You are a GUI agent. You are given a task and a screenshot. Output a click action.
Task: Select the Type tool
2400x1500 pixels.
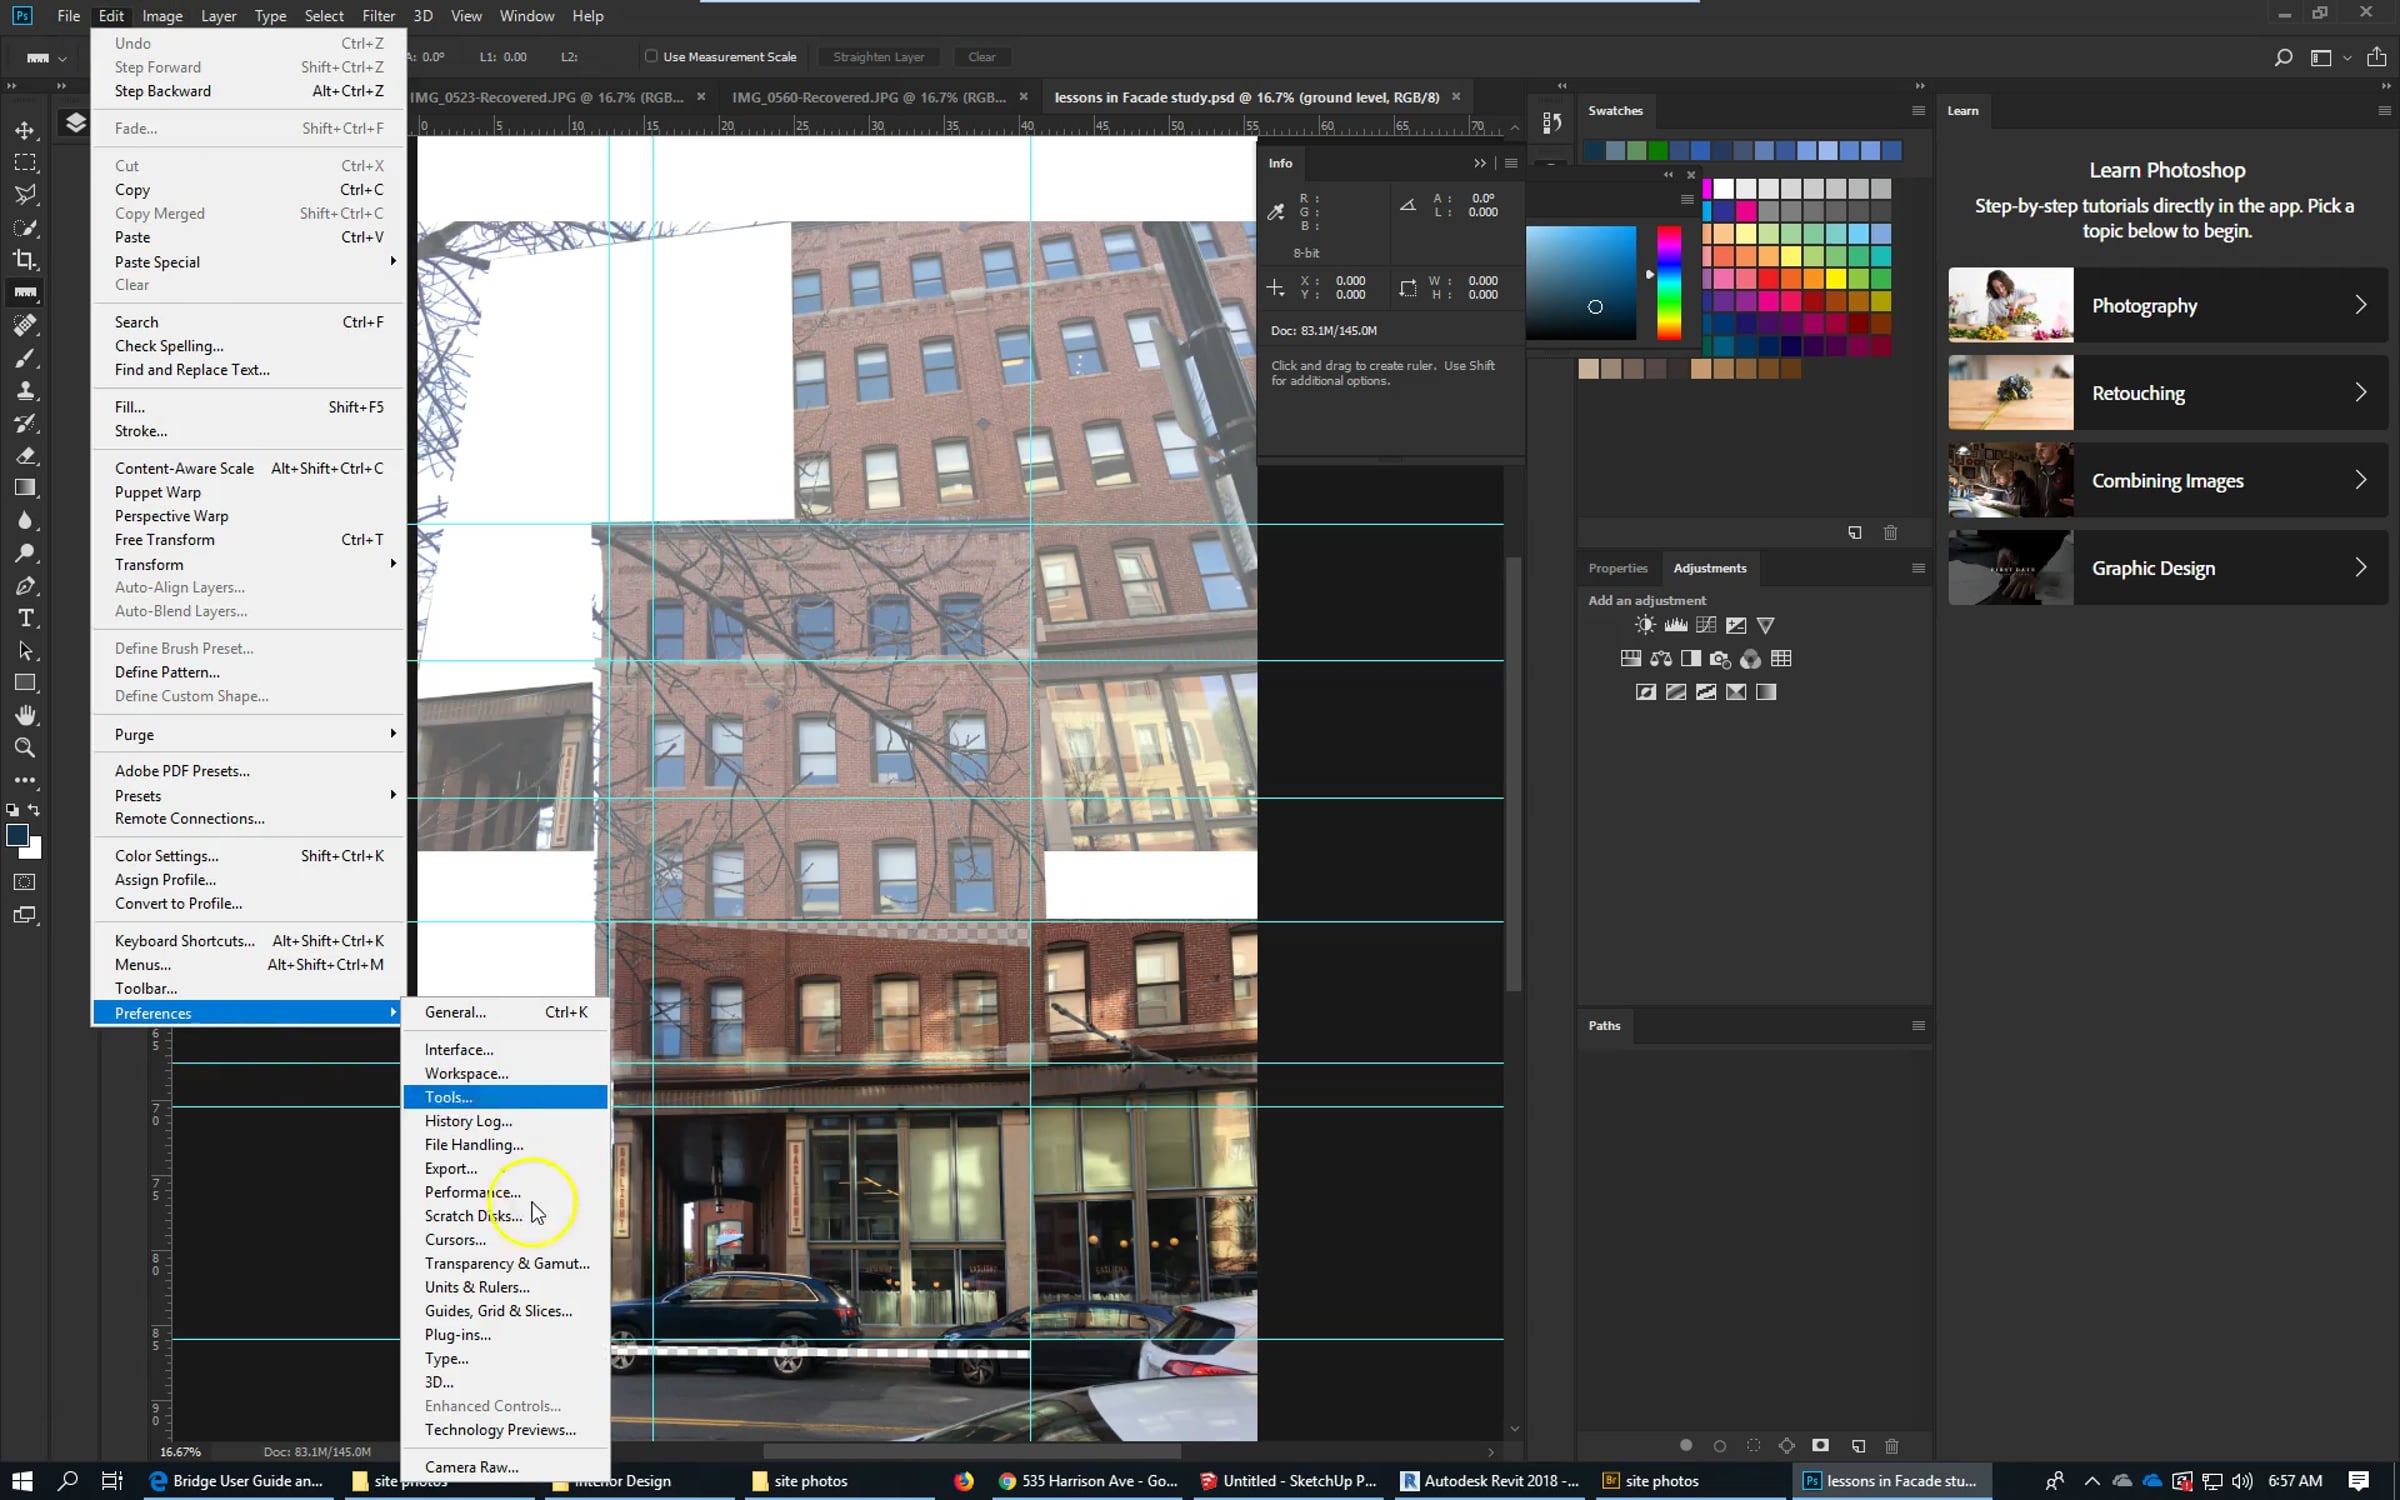(x=25, y=618)
